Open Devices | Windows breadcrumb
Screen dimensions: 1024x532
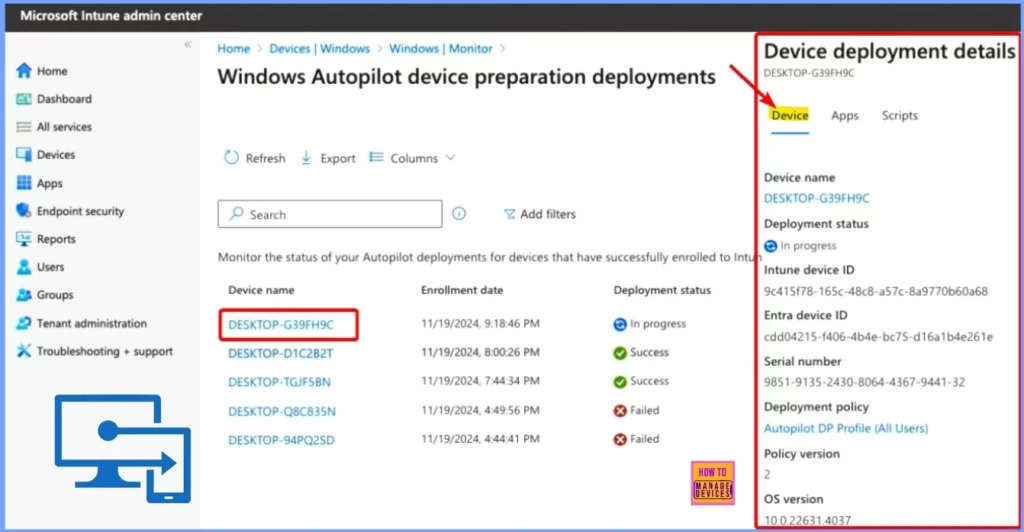(319, 48)
